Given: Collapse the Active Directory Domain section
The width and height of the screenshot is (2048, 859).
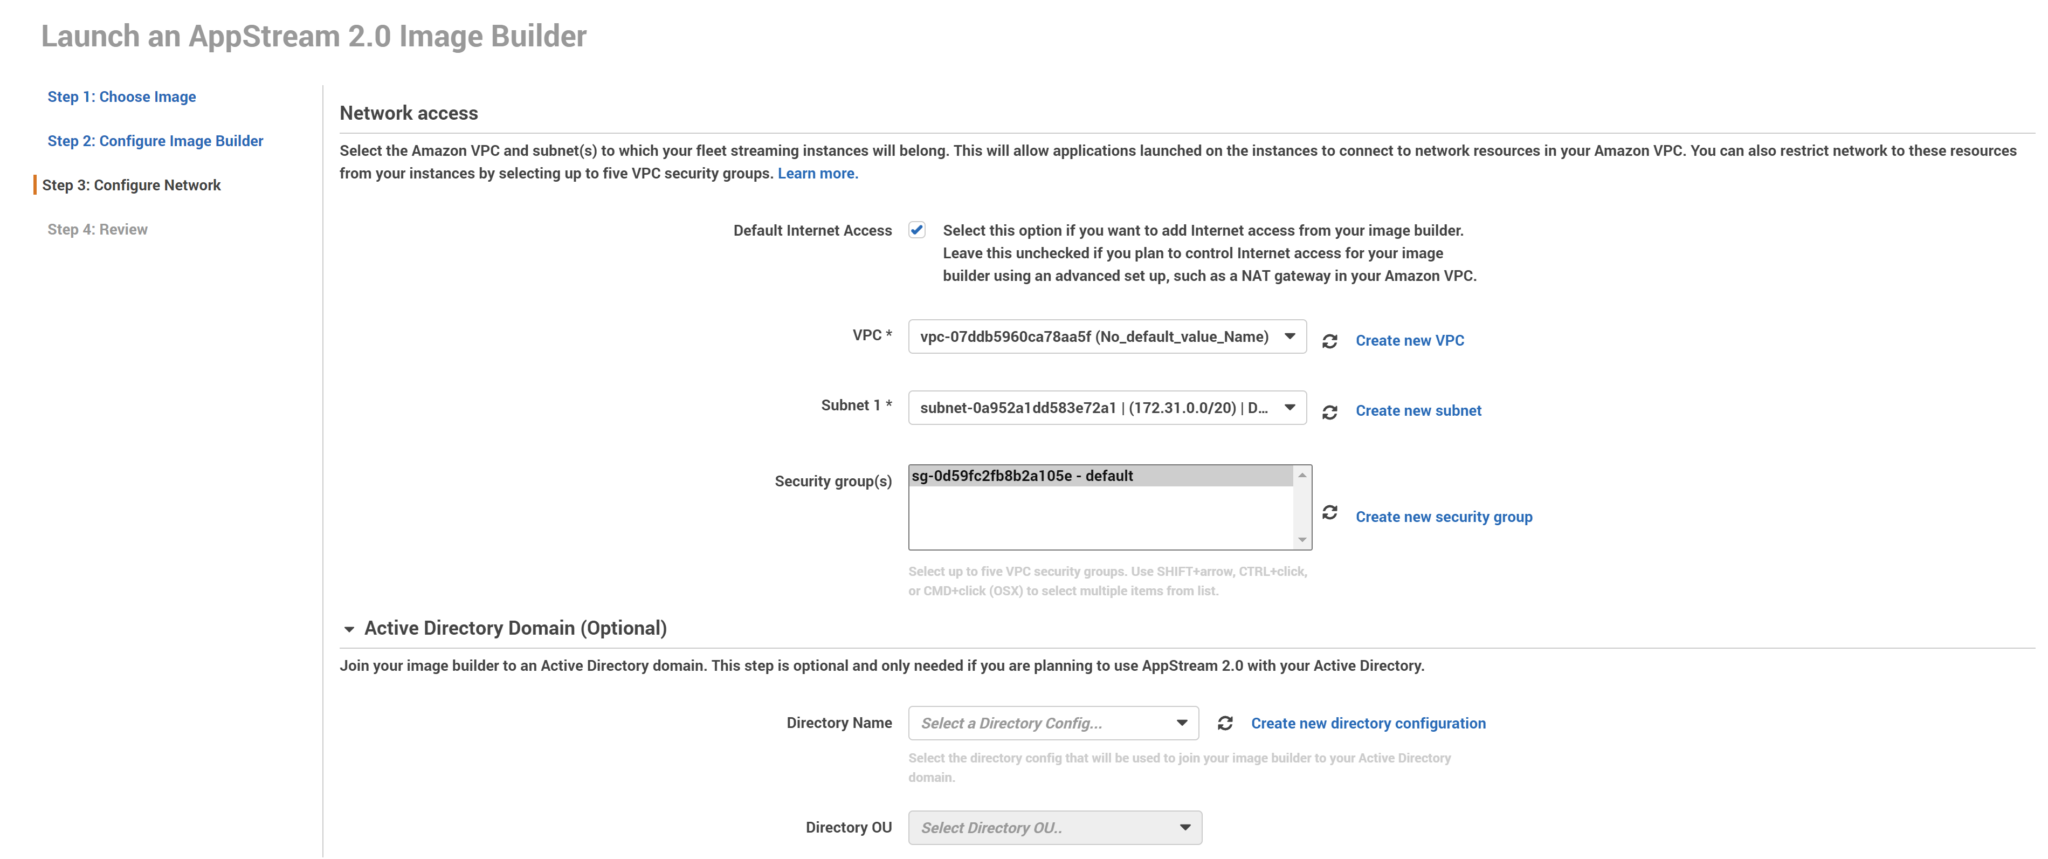Looking at the screenshot, I should click(348, 628).
